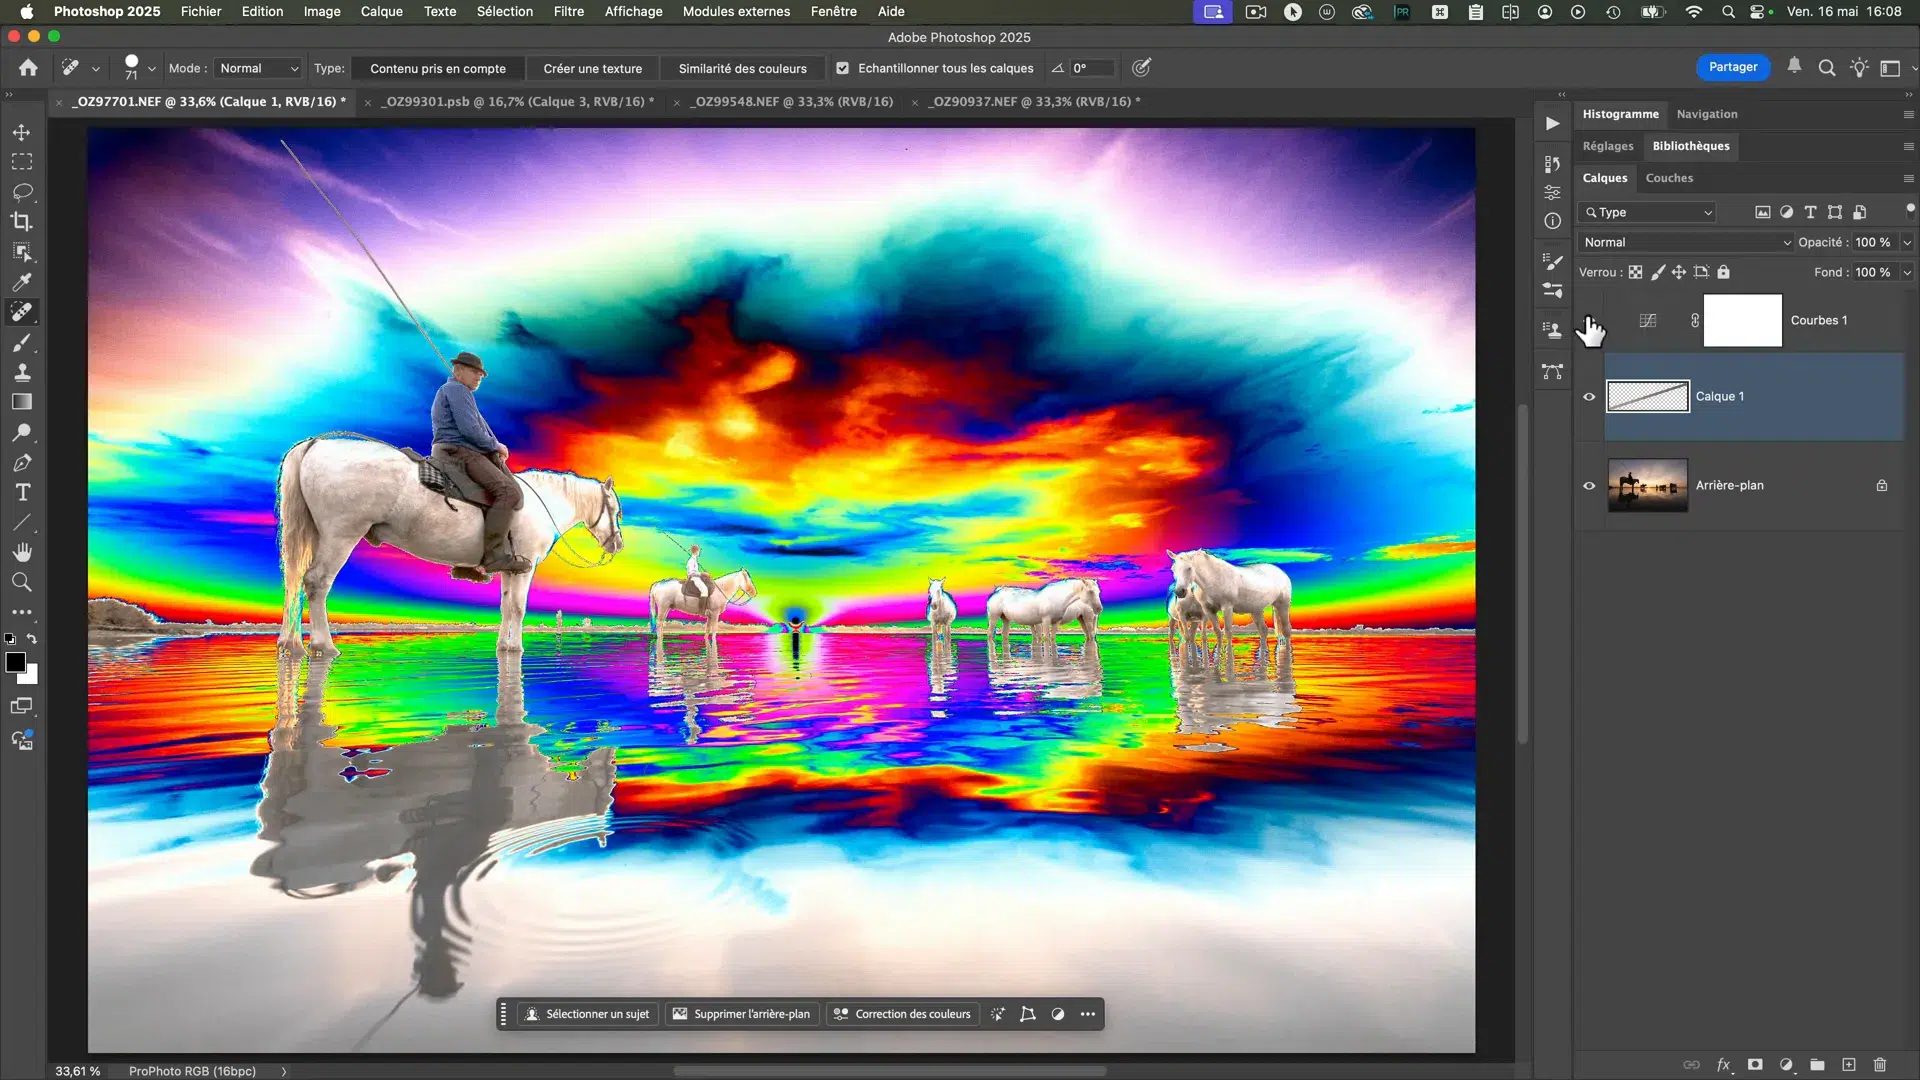Click Sélectionner un sujet button
This screenshot has height=1080, width=1920.
click(588, 1014)
